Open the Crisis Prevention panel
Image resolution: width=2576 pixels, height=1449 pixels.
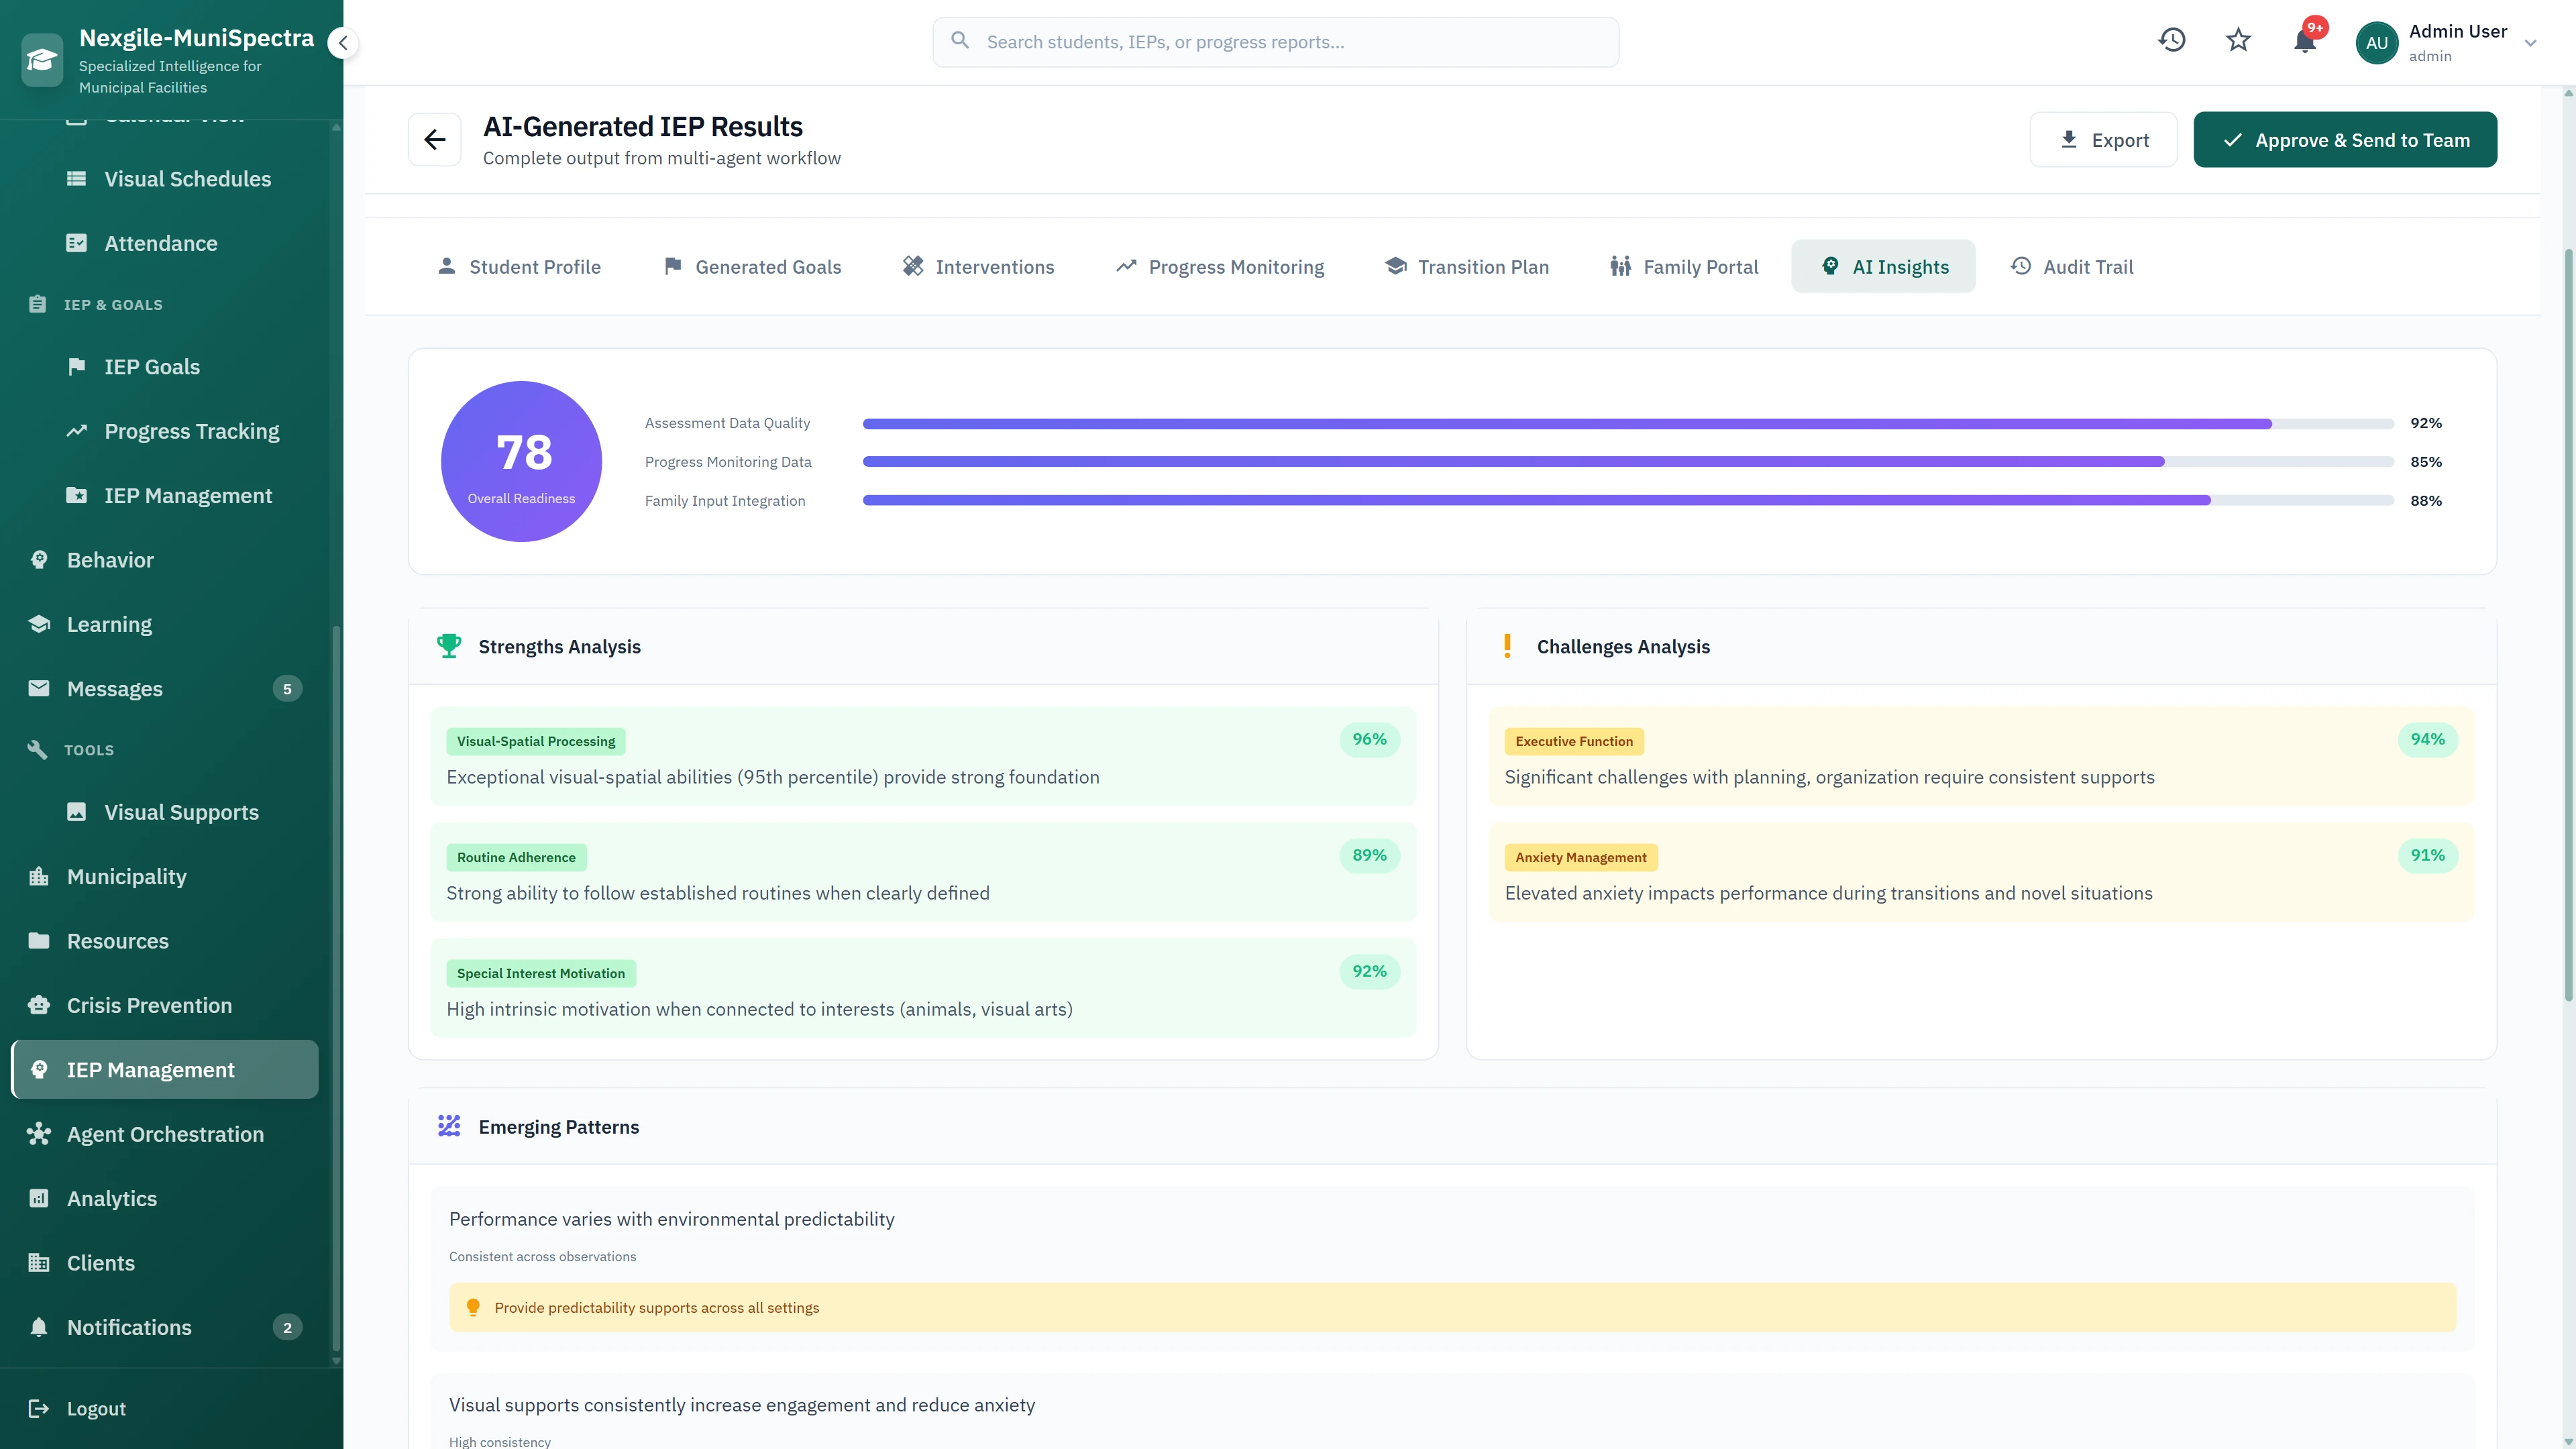[x=149, y=1004]
